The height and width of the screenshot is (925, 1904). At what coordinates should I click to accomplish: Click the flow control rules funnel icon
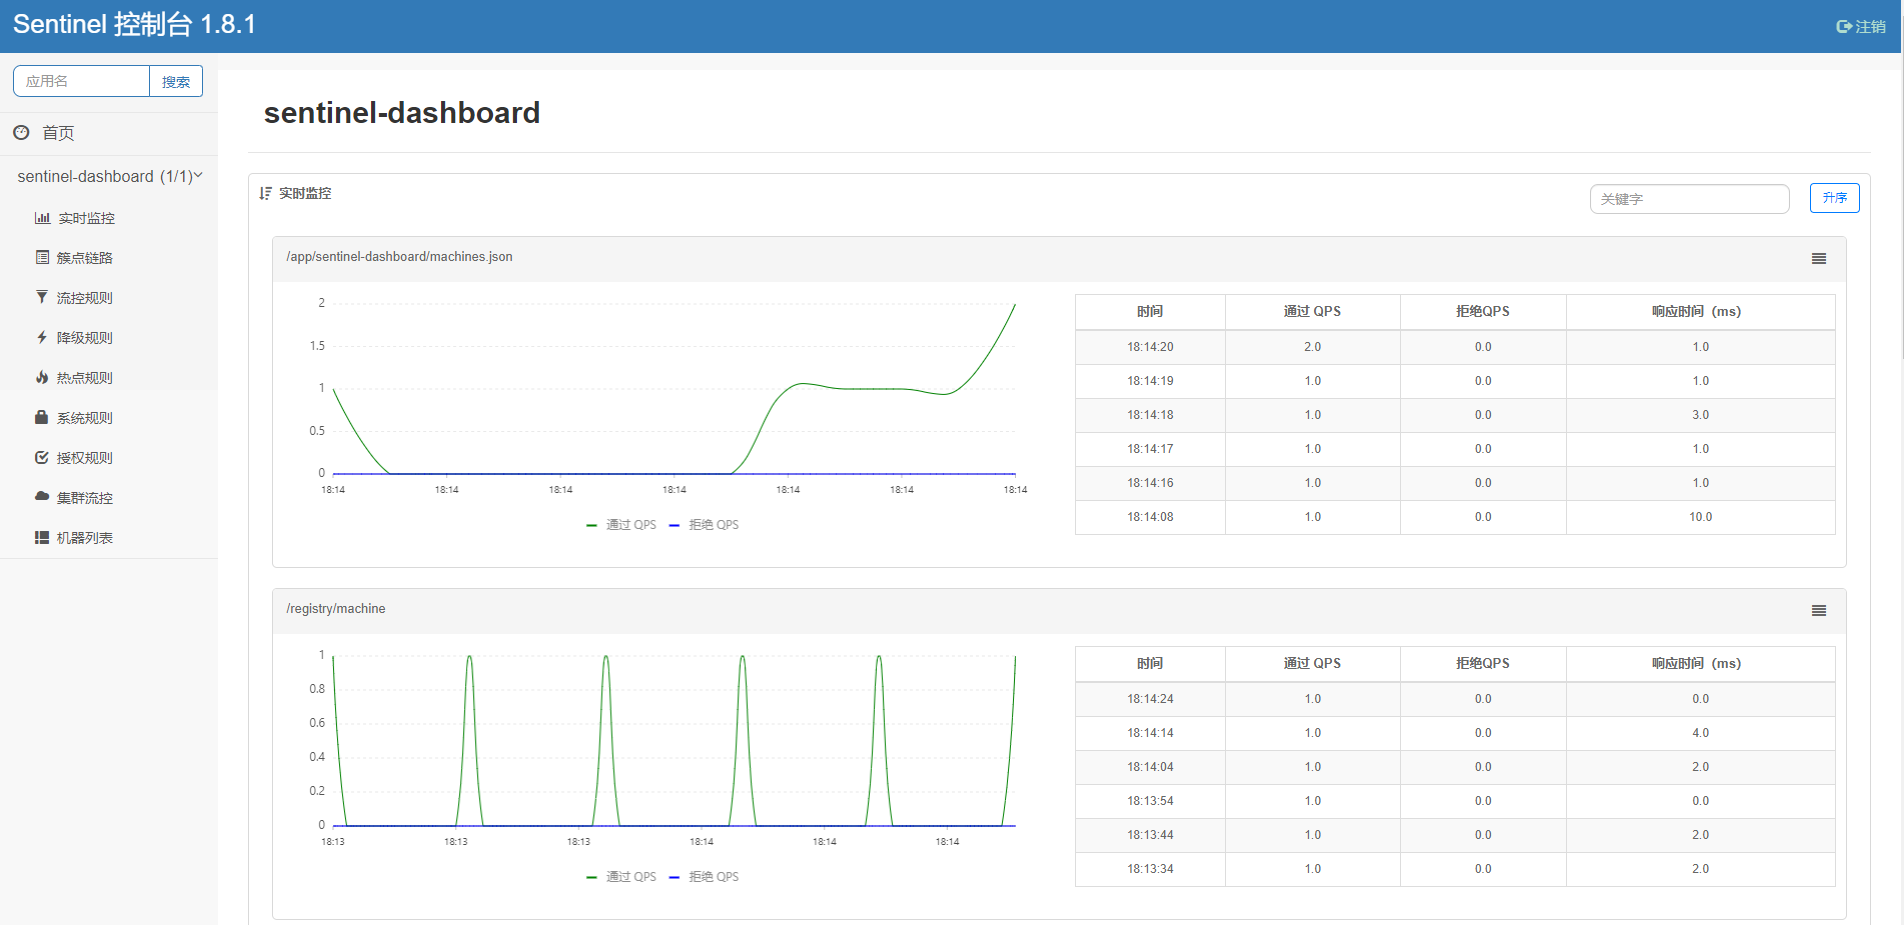click(x=42, y=297)
